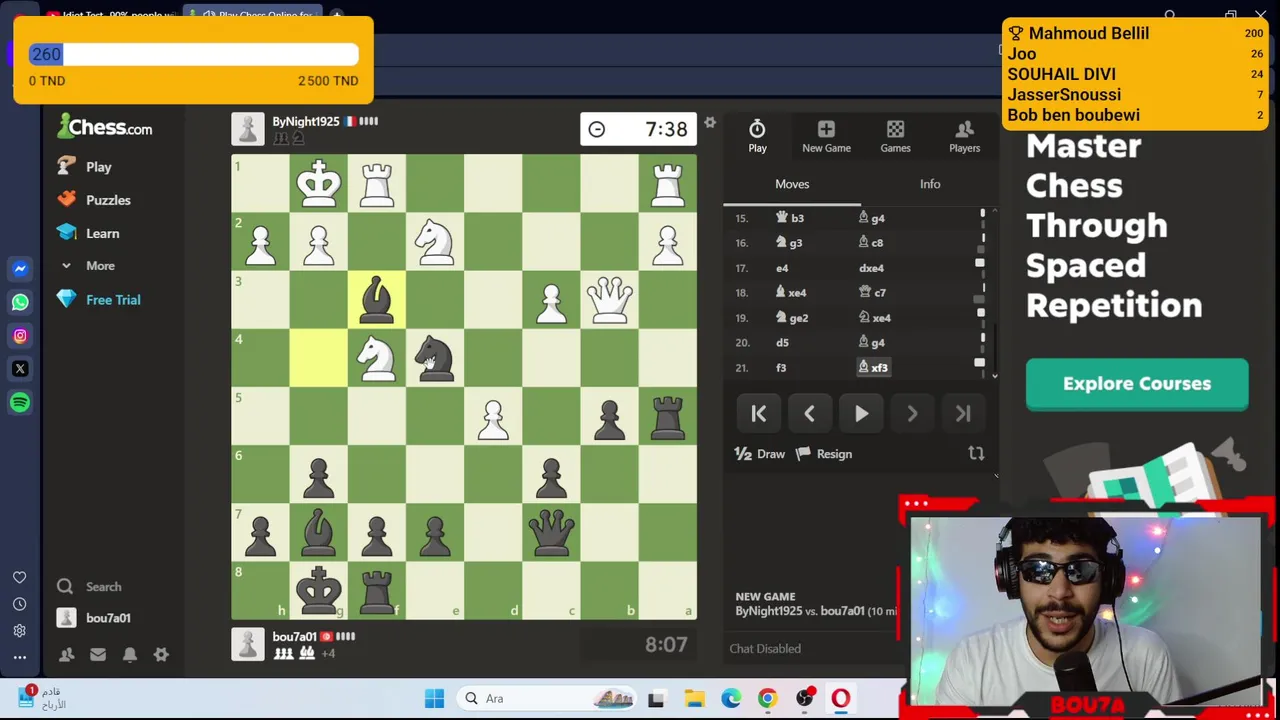Click the Explore Courses button
Viewport: 1280px width, 720px height.
coord(1137,384)
